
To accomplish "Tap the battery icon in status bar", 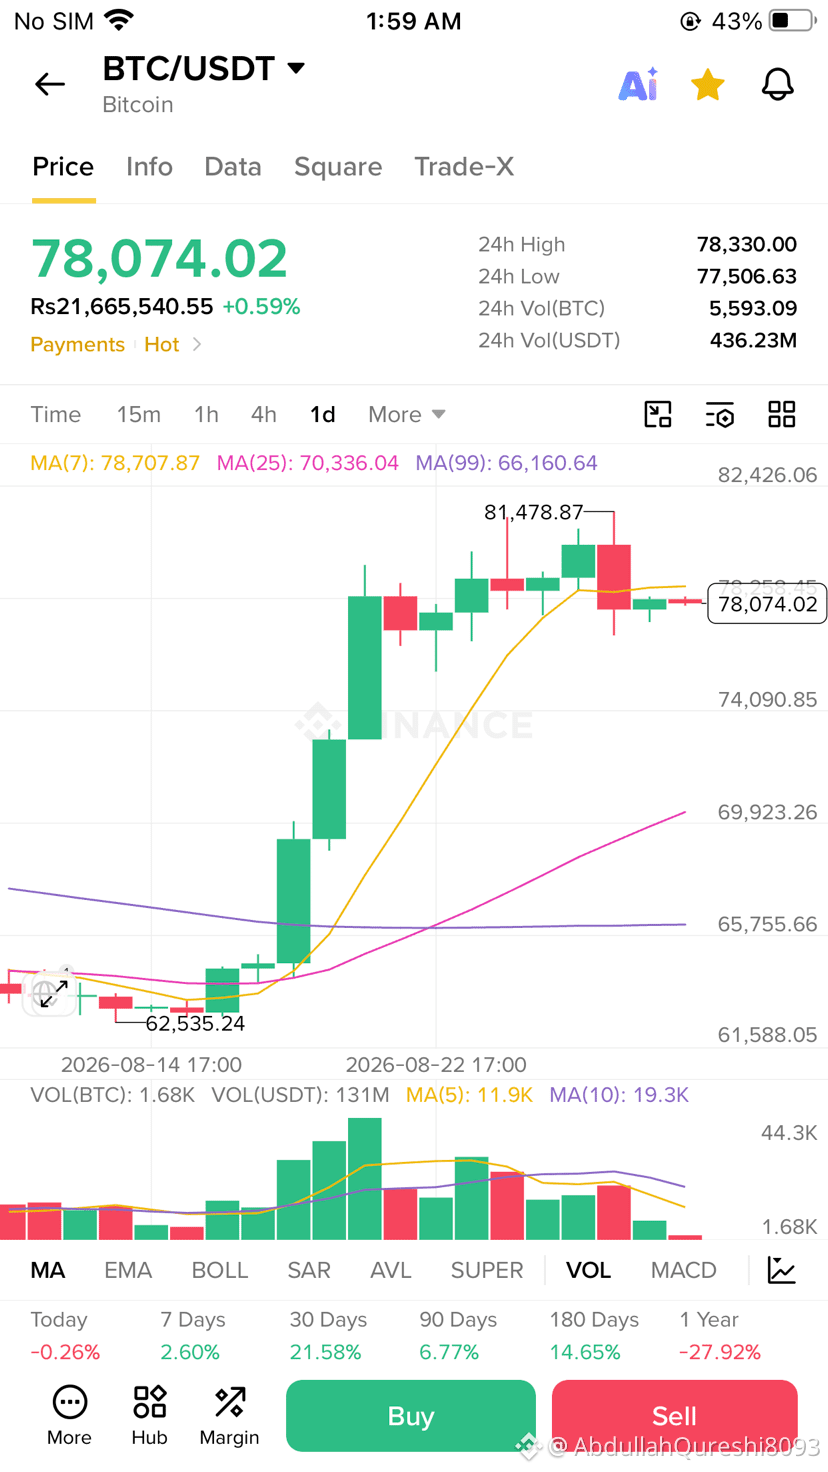I will point(794,21).
